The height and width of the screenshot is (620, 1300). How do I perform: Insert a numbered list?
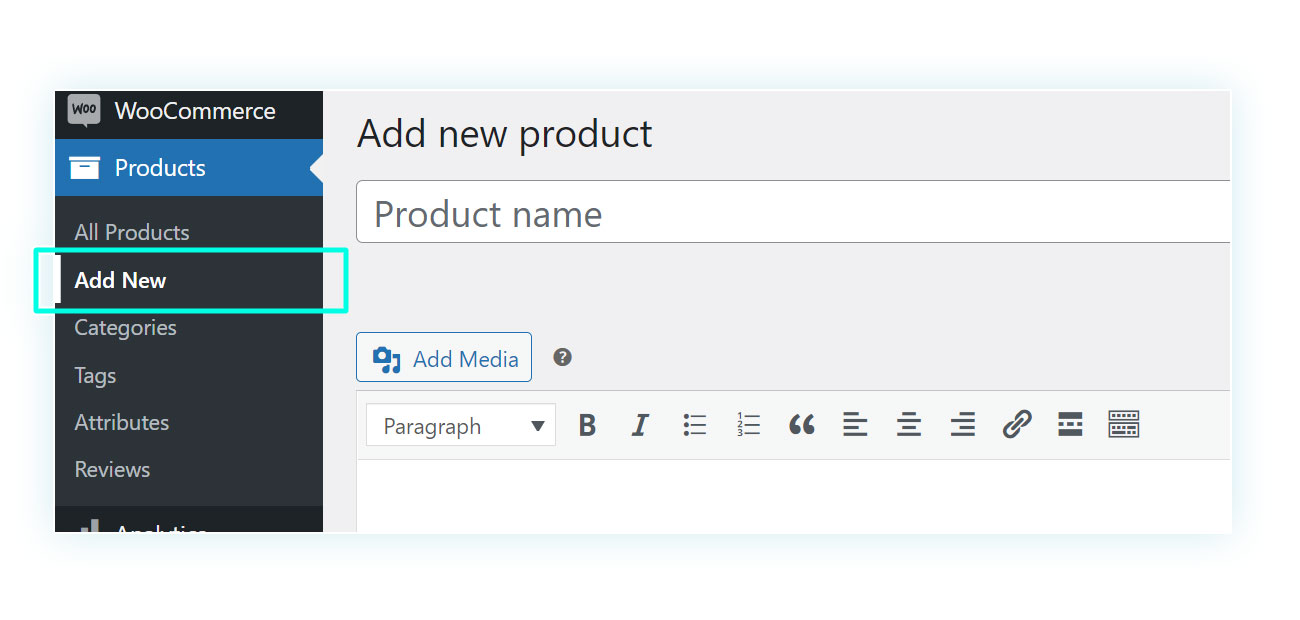point(748,425)
